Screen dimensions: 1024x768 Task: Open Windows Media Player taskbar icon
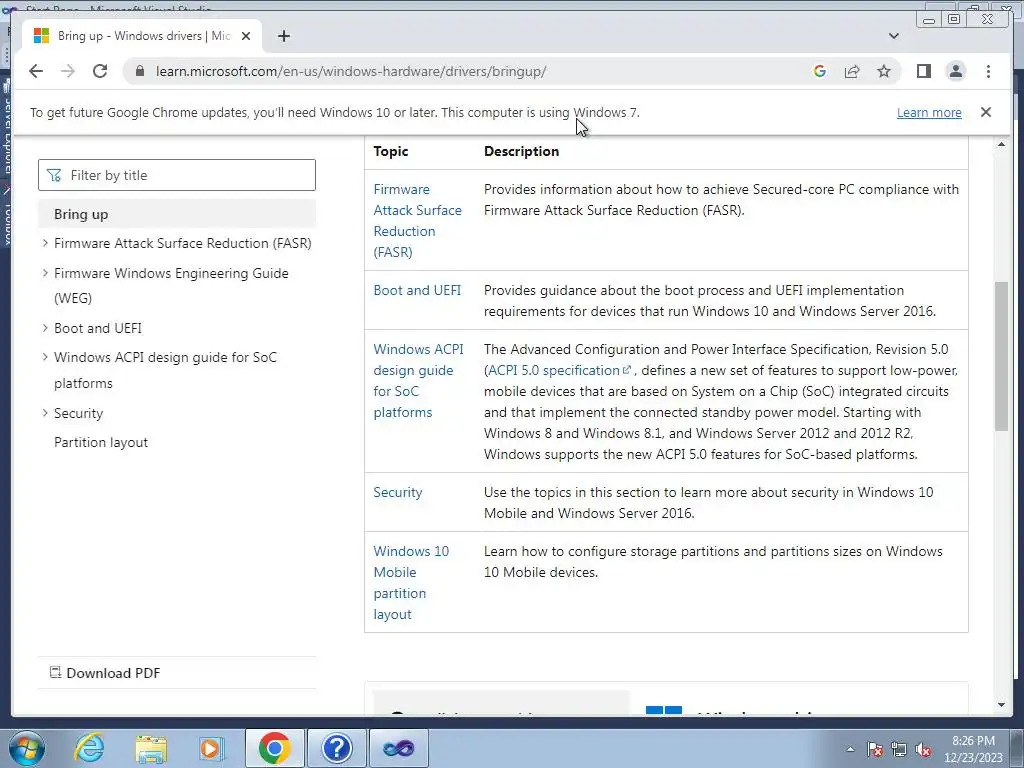211,748
